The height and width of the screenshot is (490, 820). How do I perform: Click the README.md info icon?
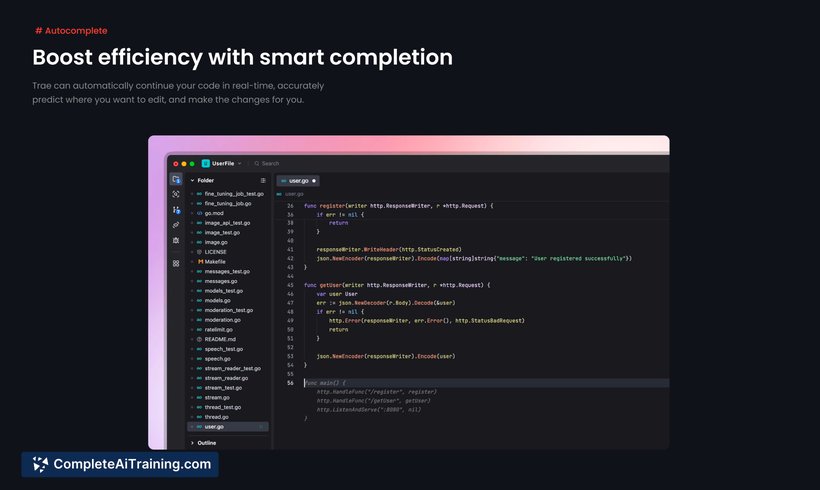[x=199, y=339]
